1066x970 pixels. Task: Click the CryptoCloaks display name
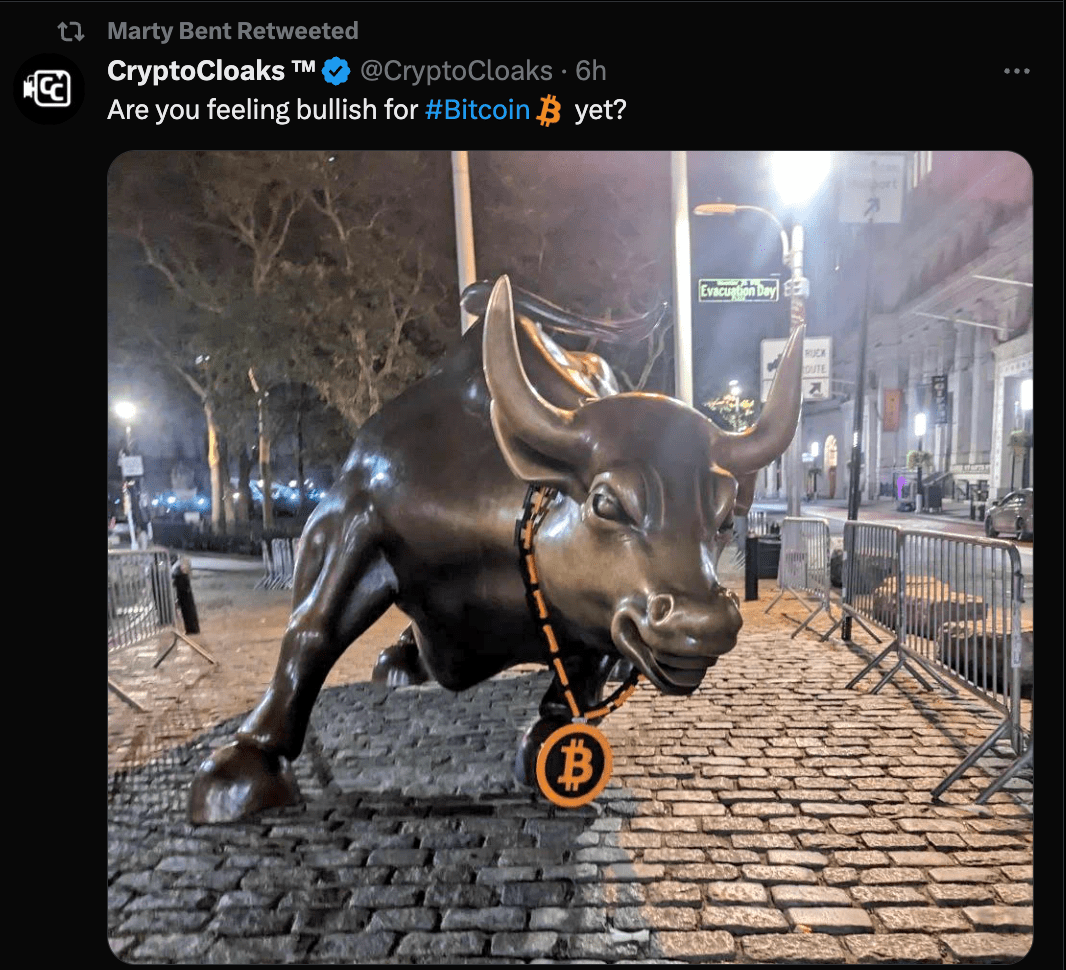coord(196,71)
